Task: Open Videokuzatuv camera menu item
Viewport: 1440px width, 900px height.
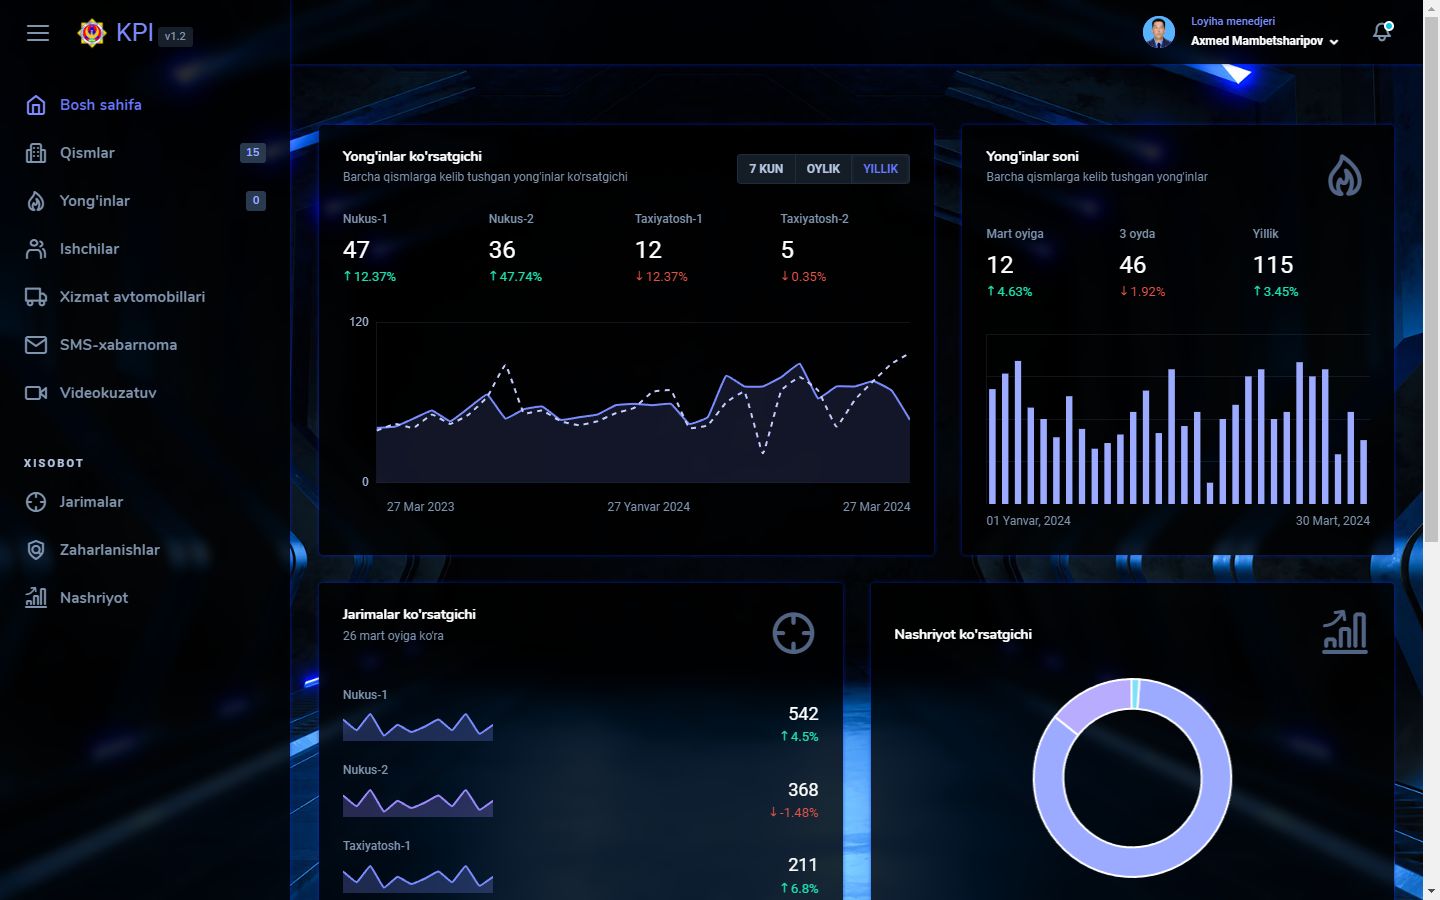Action: [x=108, y=393]
